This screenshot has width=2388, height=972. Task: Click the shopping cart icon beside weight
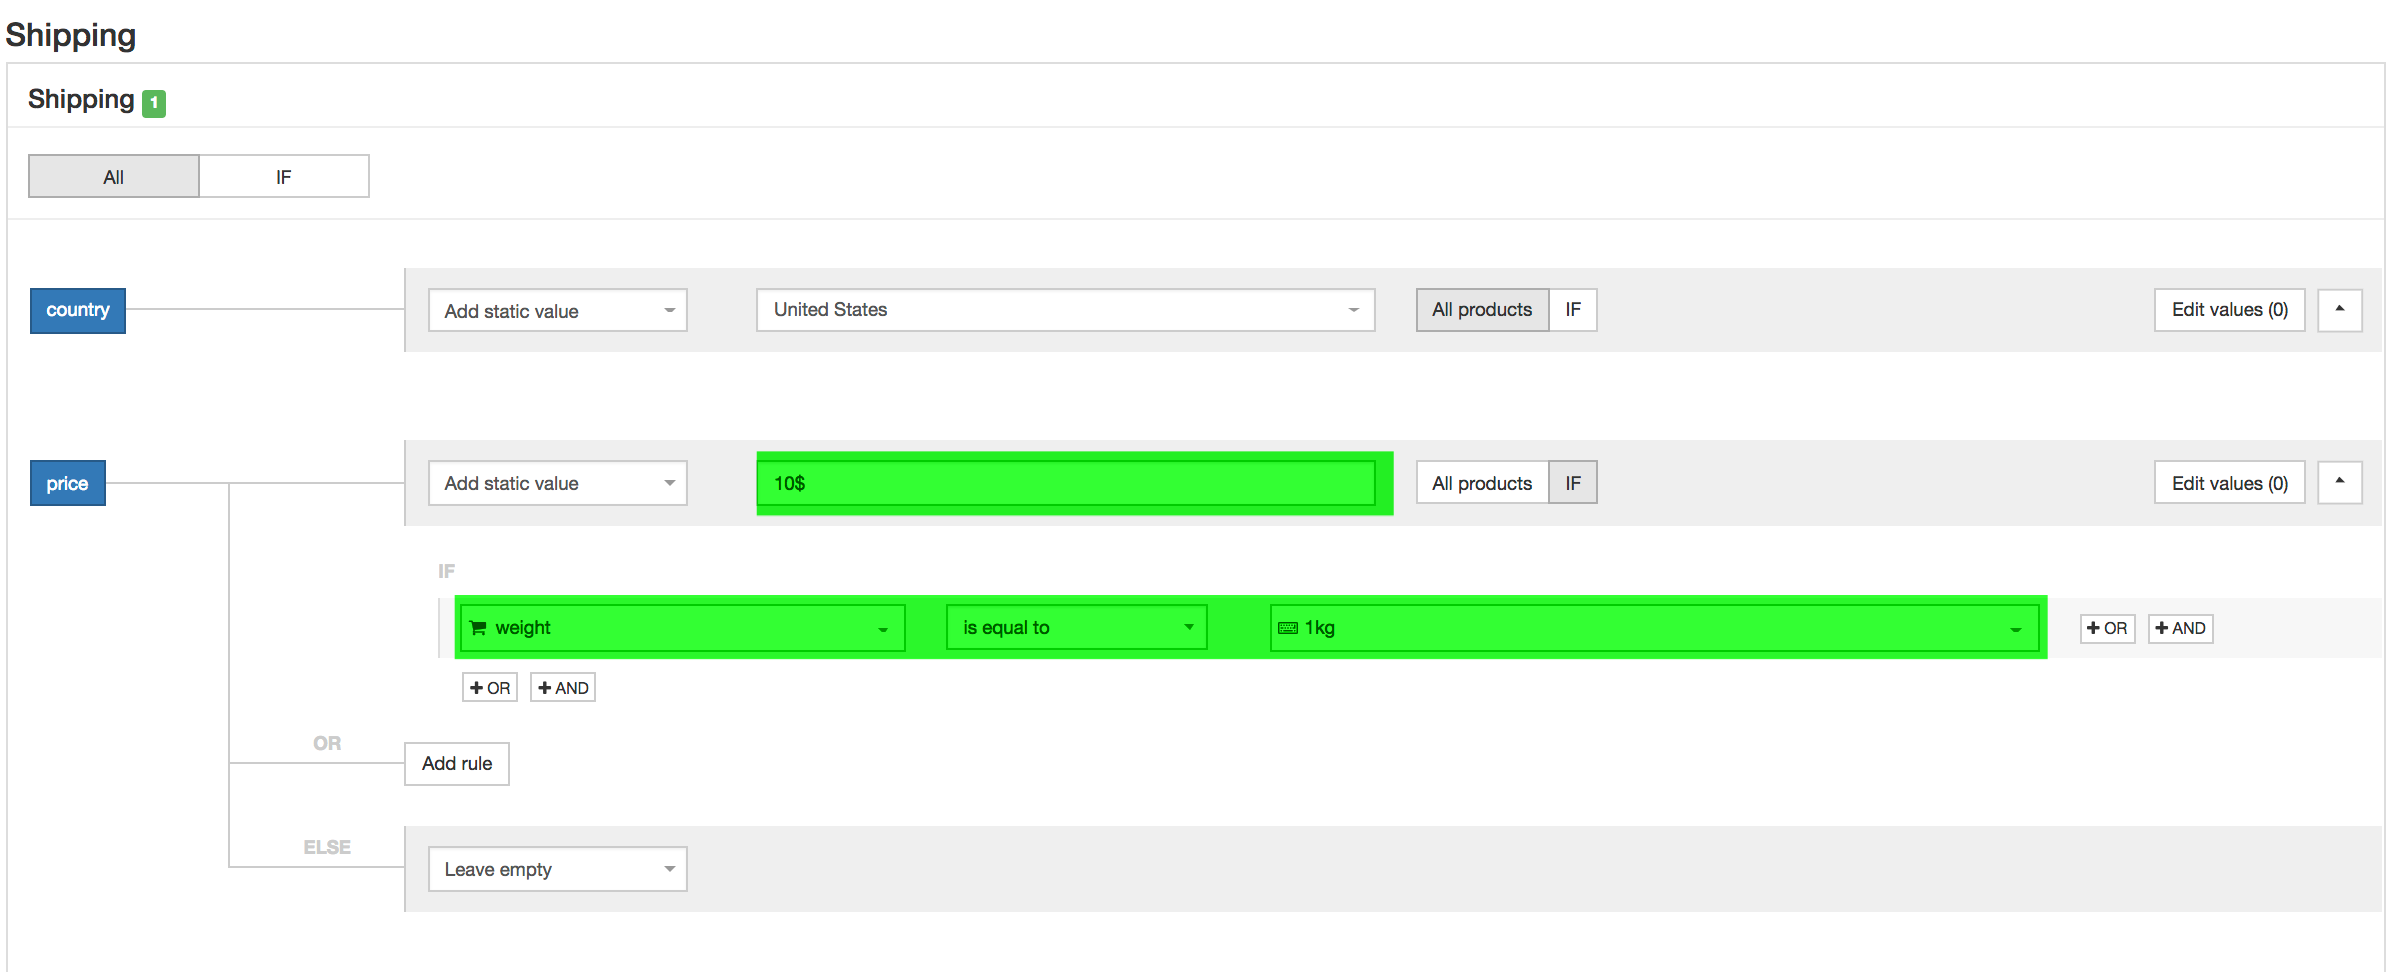[478, 628]
